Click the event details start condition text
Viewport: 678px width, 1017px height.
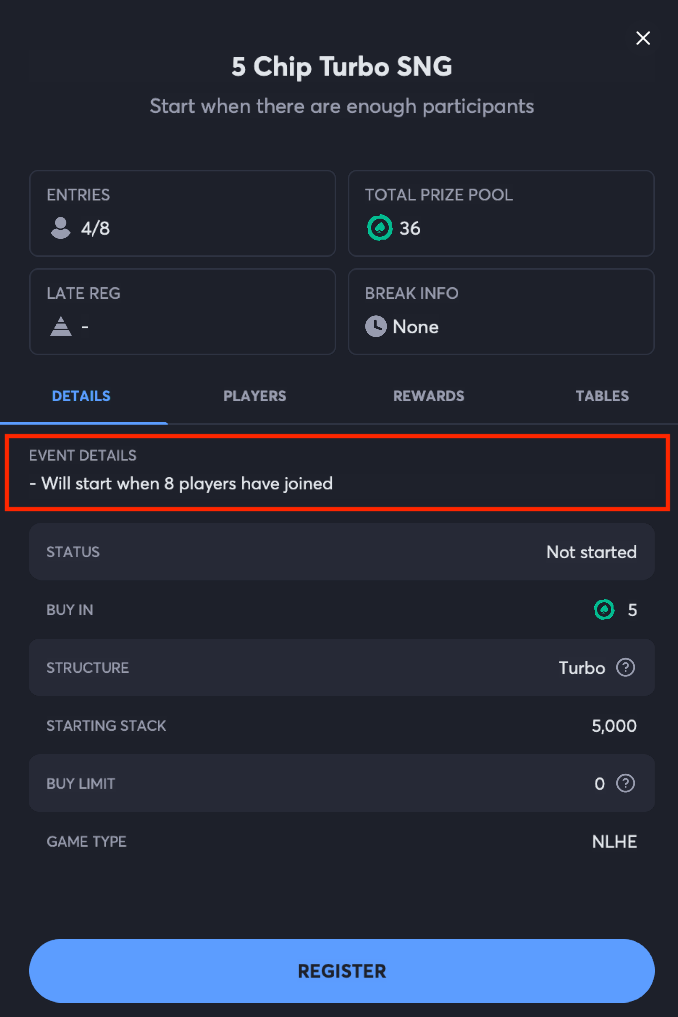(187, 484)
